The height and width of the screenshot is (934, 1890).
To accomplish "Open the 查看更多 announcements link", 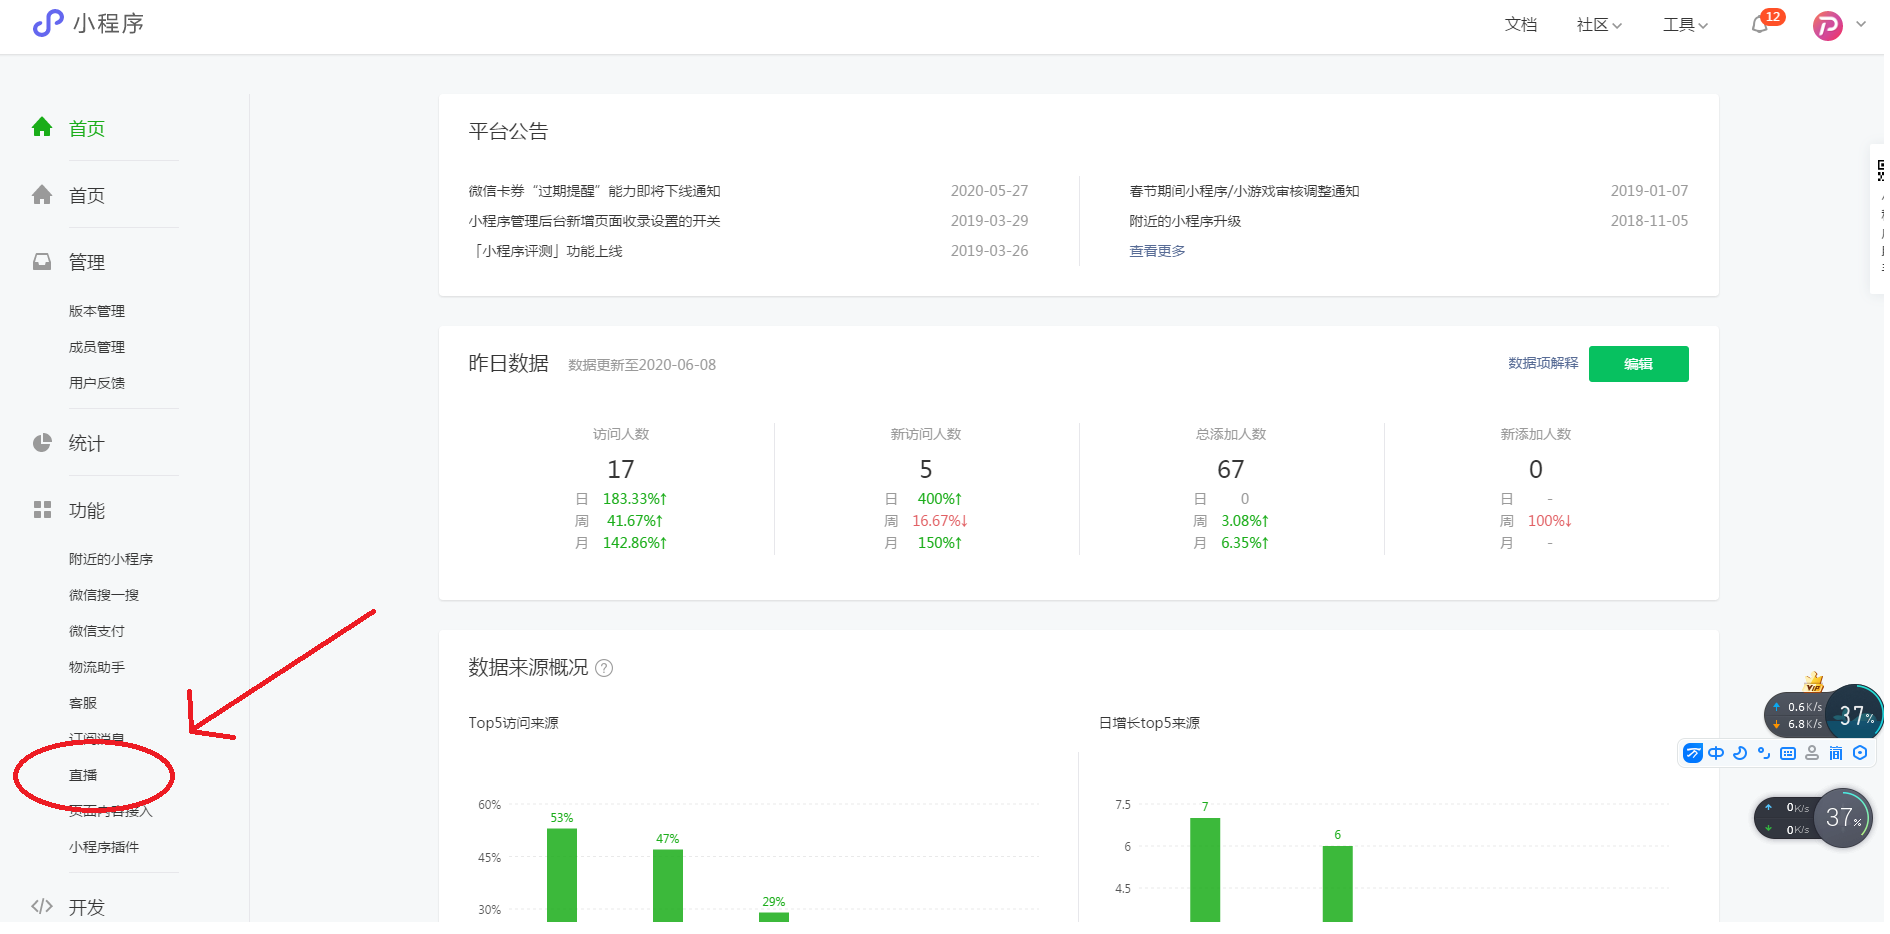I will [1157, 251].
